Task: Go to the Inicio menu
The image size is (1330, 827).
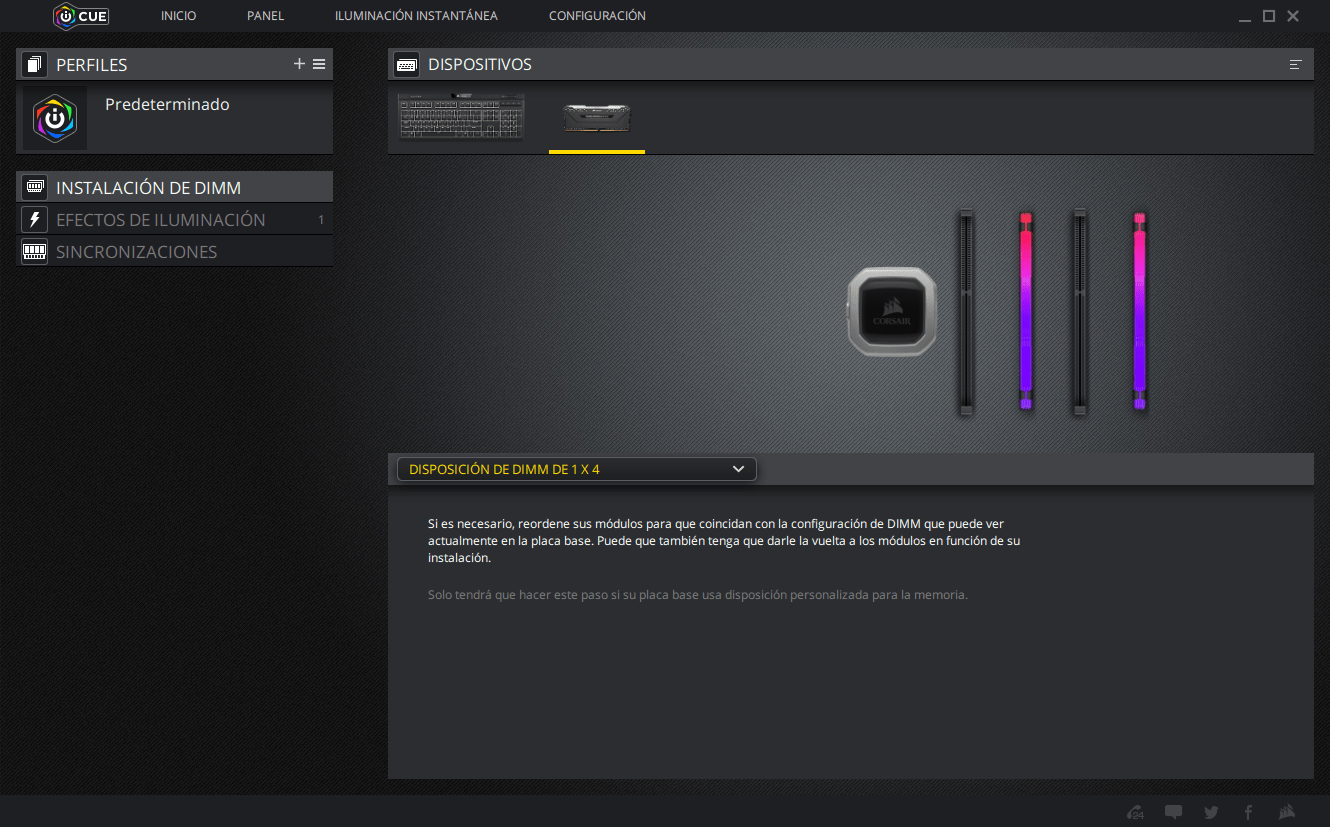Action: click(179, 16)
